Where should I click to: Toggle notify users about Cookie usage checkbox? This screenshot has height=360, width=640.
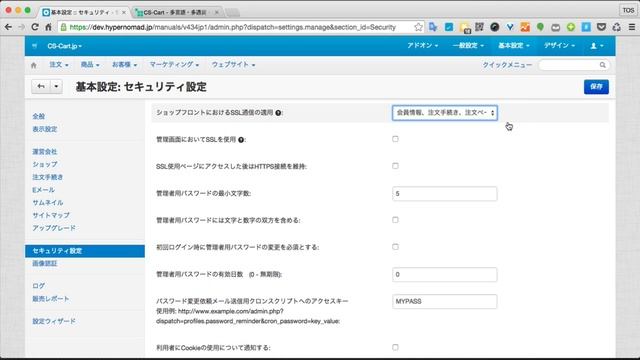pos(395,347)
